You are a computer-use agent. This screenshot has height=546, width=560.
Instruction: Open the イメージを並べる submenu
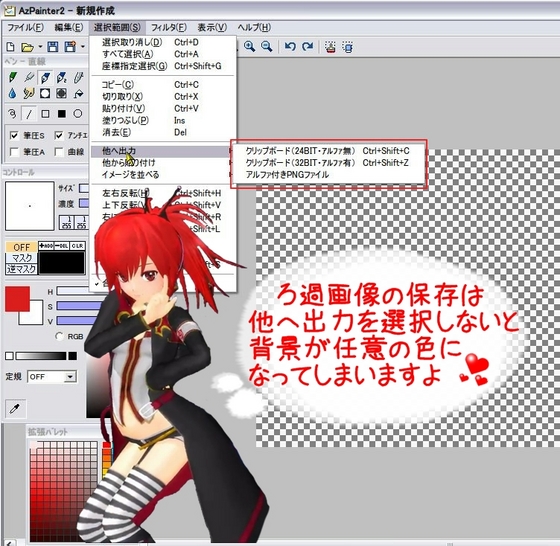pyautogui.click(x=163, y=175)
